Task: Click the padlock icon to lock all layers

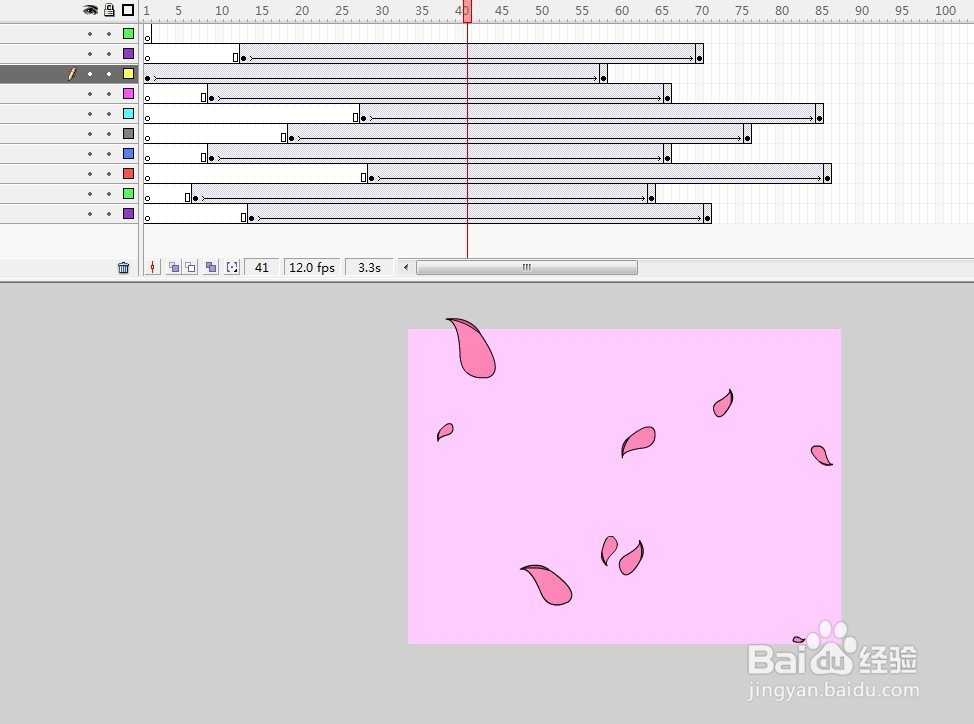Action: 109,9
